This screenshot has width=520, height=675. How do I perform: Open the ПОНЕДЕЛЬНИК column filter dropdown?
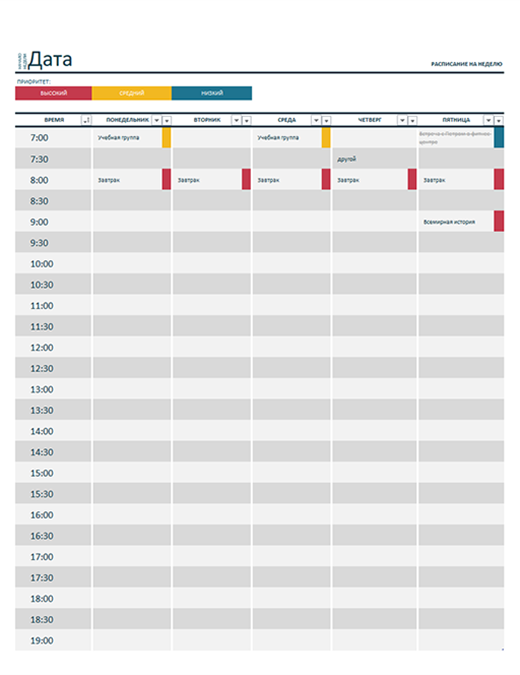tap(157, 121)
